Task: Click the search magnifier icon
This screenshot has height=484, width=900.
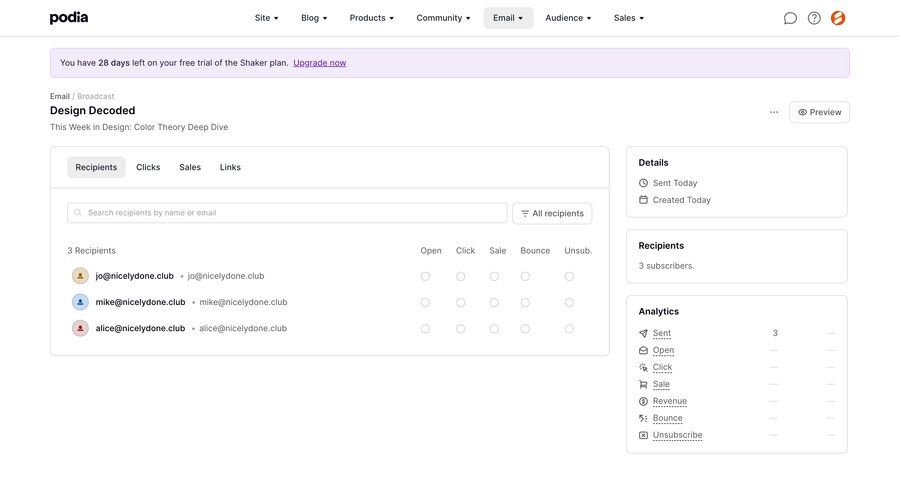Action: click(78, 213)
